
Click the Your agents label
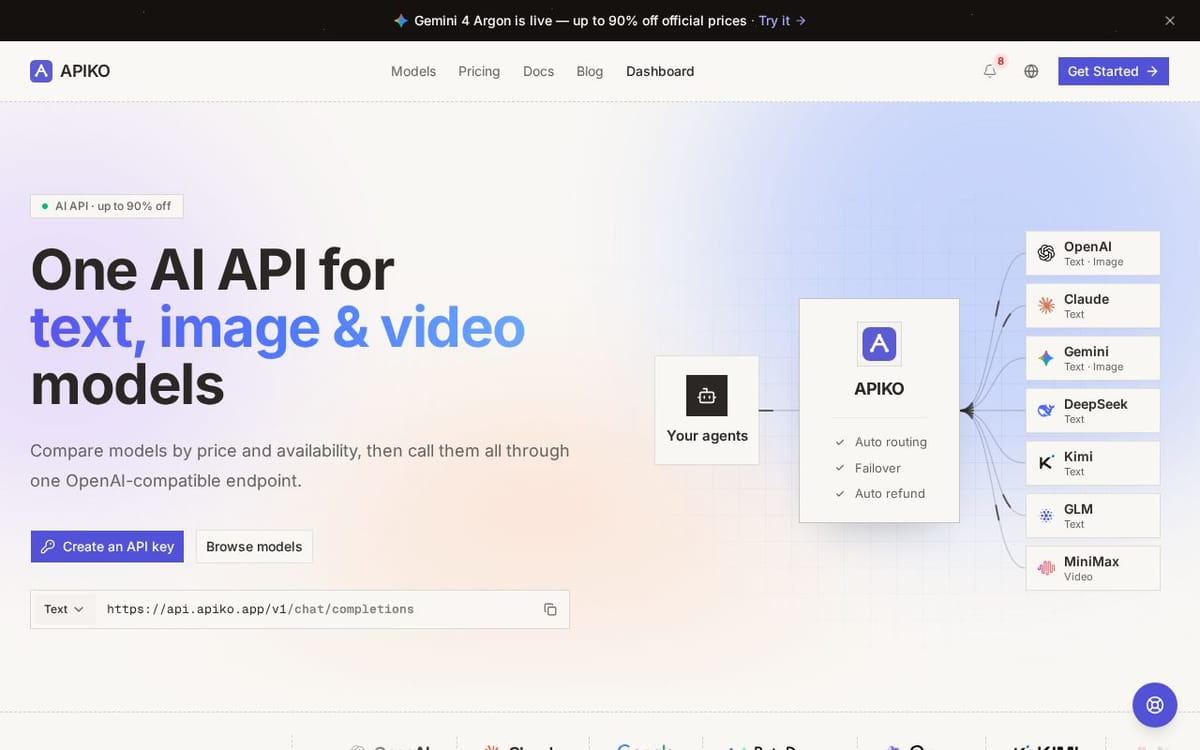click(x=707, y=436)
